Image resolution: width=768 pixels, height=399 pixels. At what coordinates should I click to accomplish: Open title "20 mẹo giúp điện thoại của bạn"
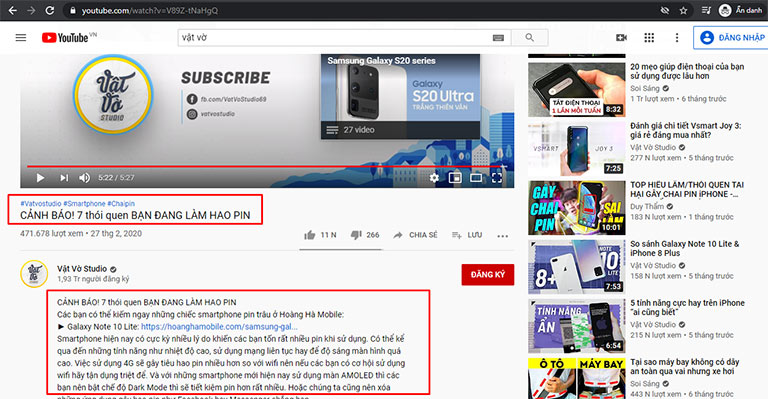click(x=687, y=71)
